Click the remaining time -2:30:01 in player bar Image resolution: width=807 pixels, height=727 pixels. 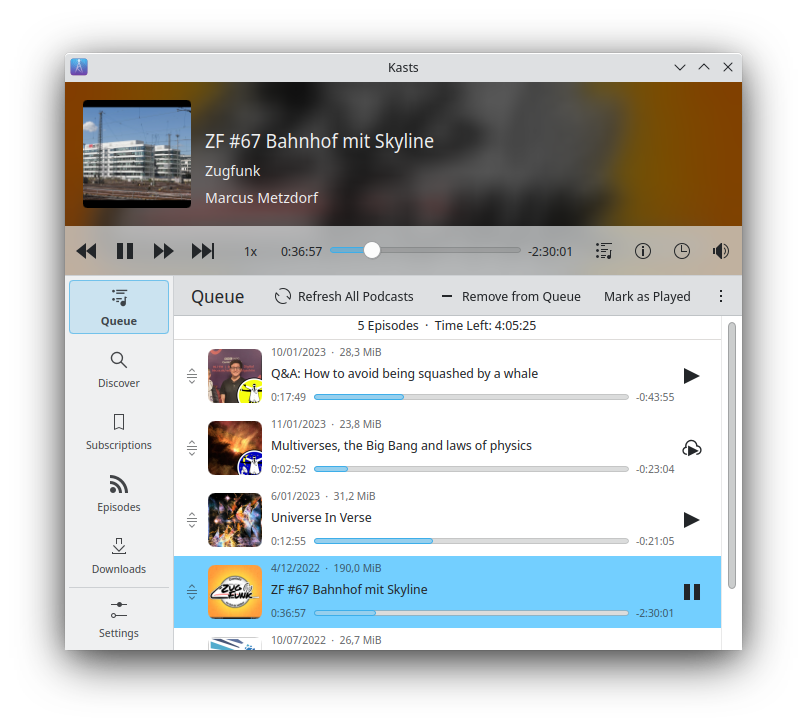tap(550, 252)
